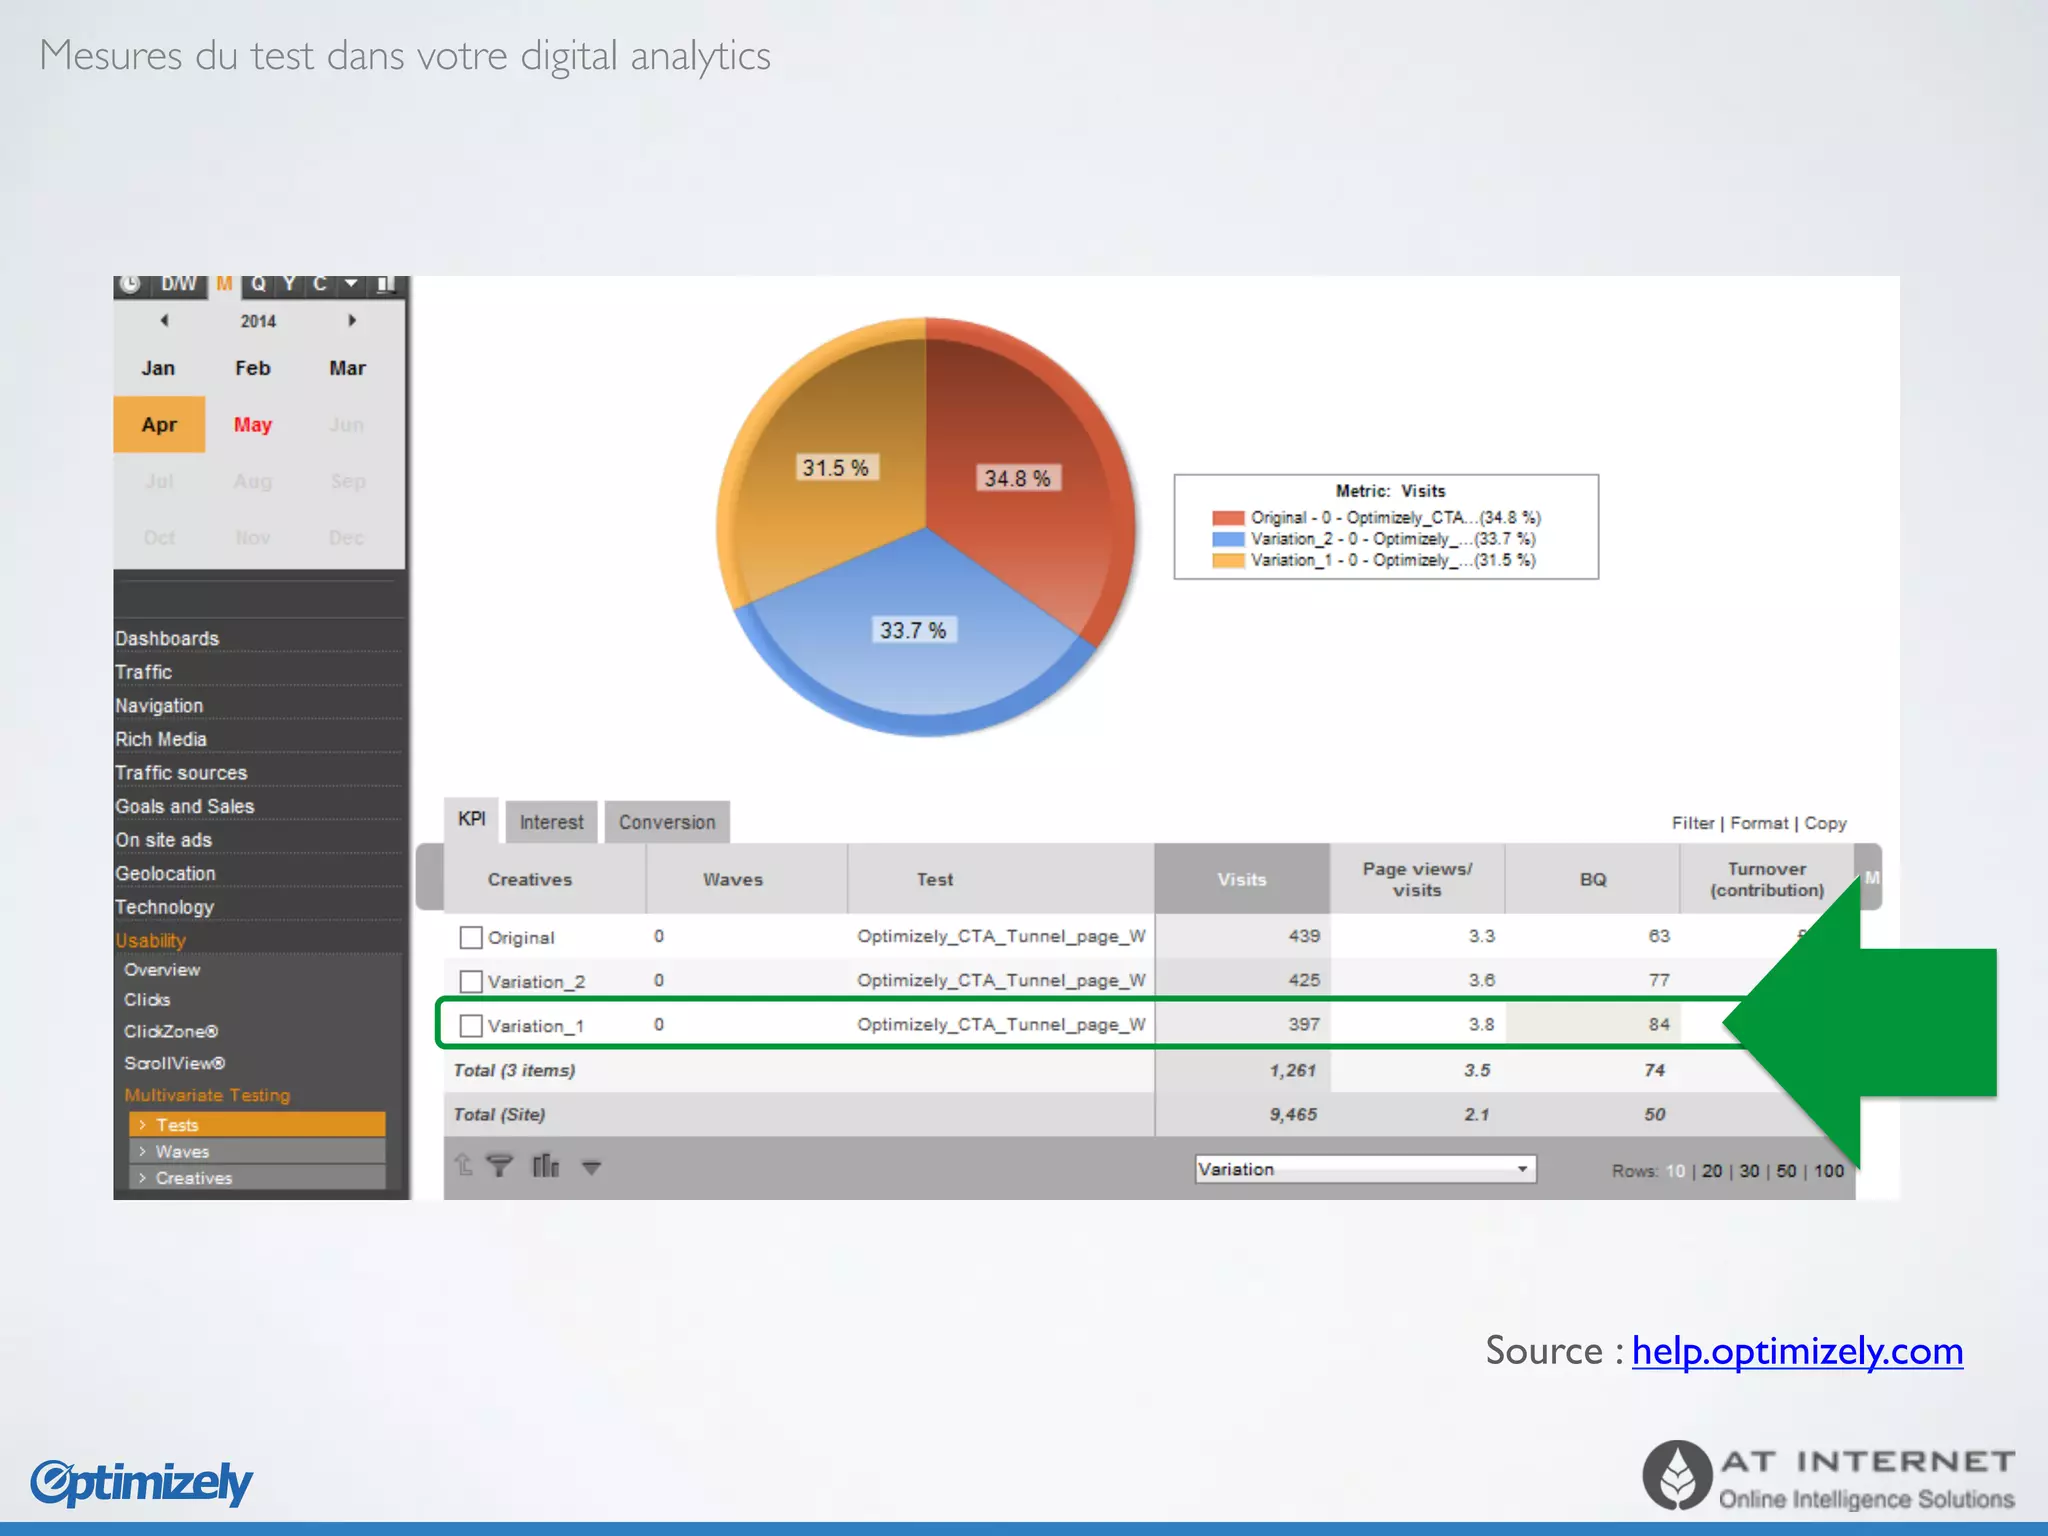Select the Variation_1 row checkbox
The image size is (2048, 1536).
[471, 1025]
